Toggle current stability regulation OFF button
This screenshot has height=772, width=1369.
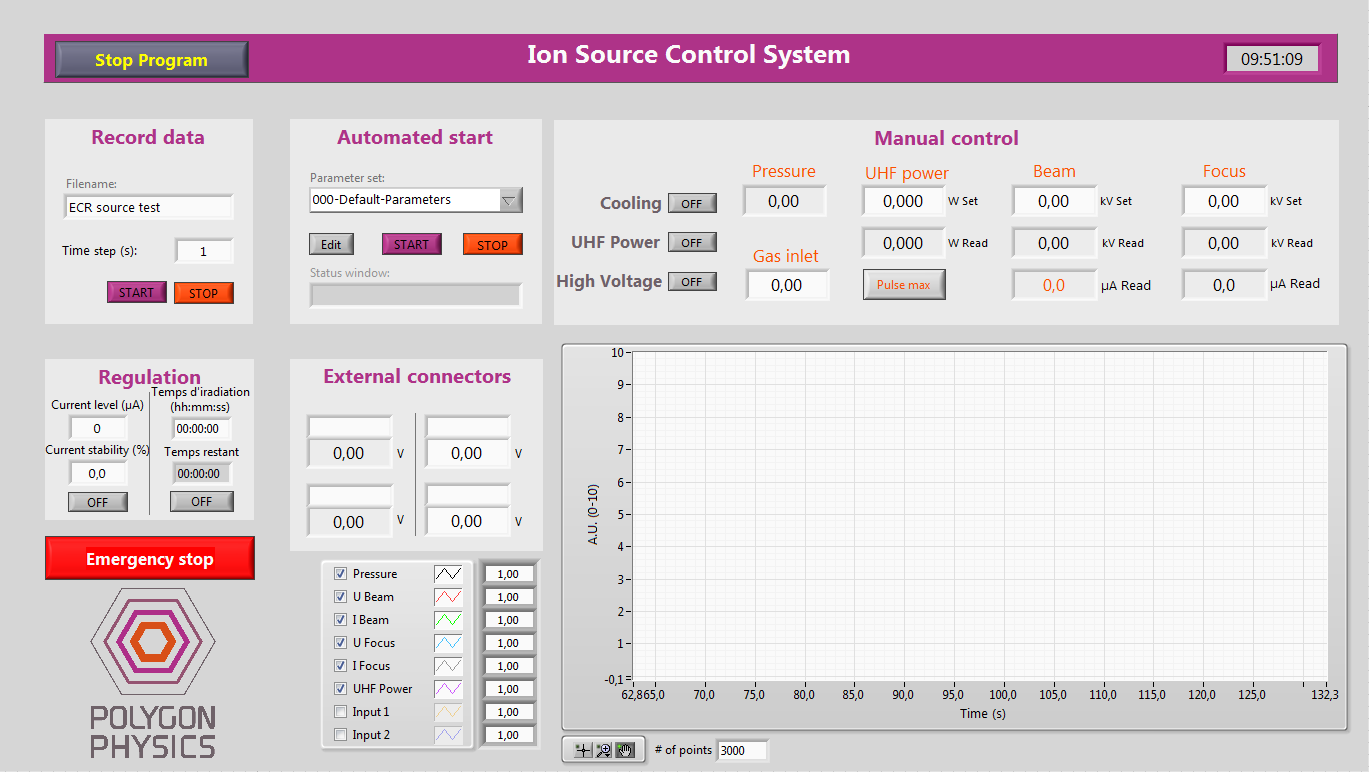click(97, 502)
